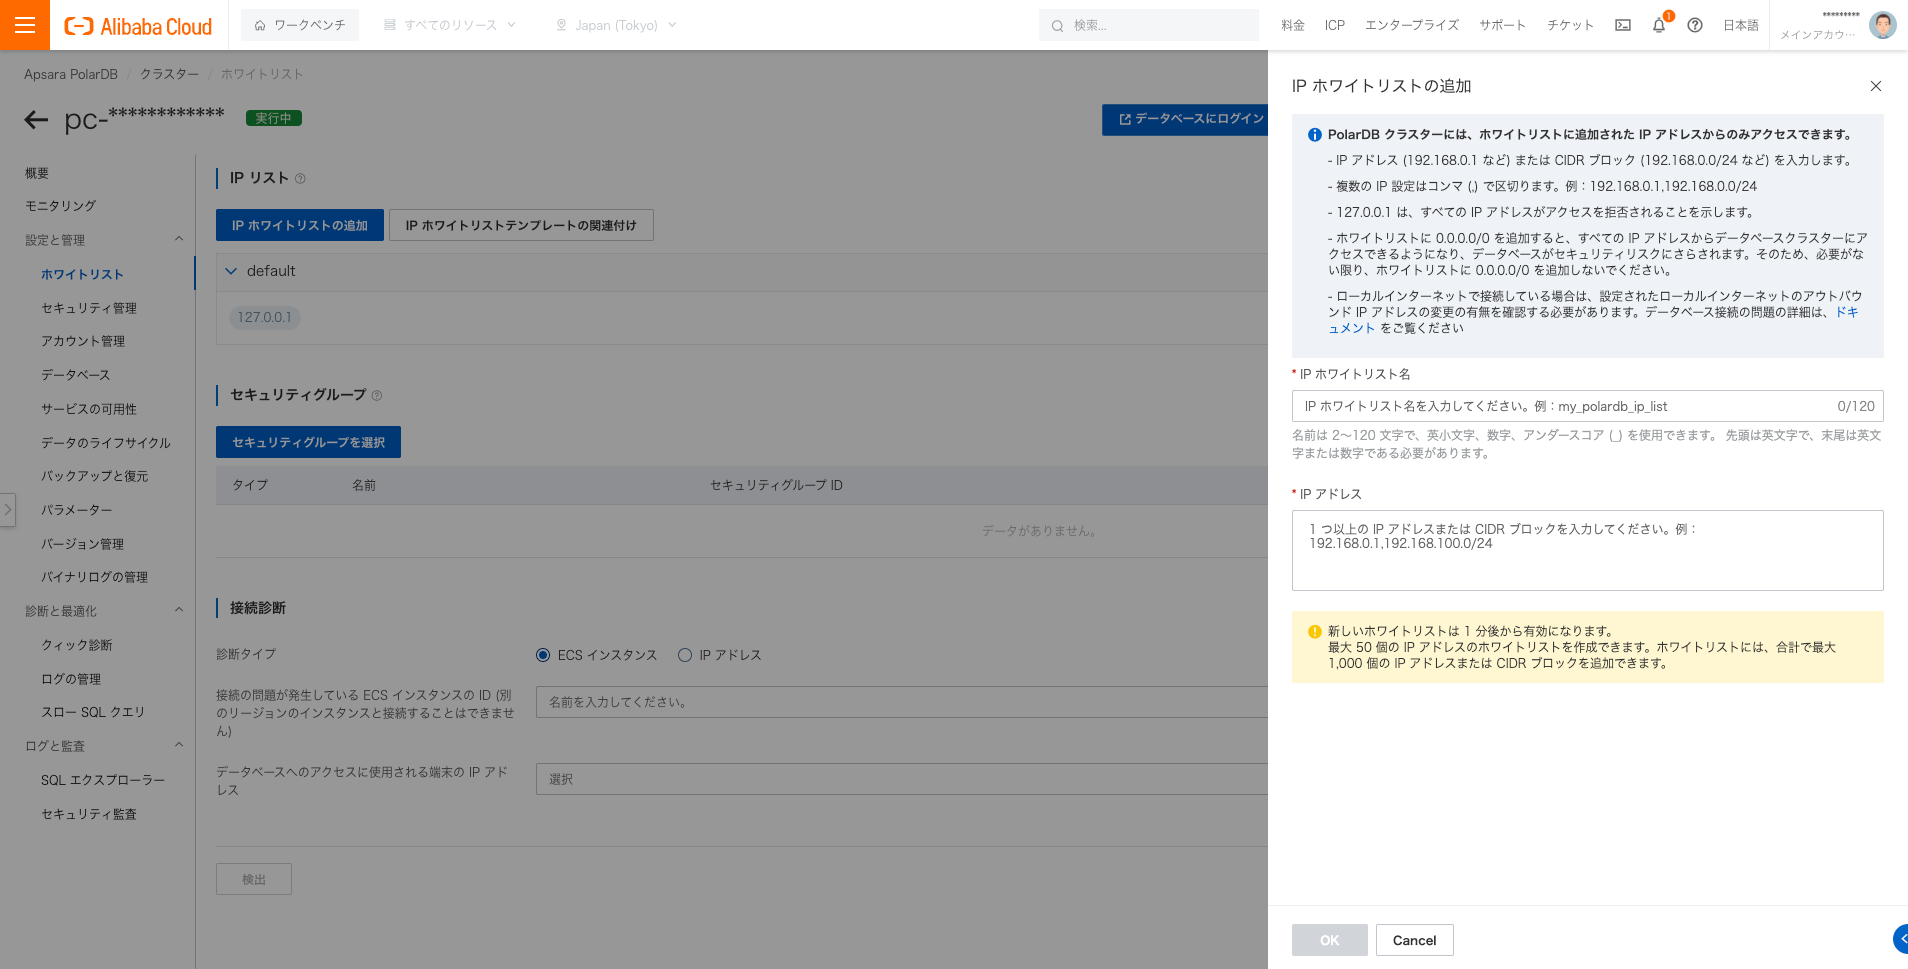Viewport: 1908px width, 969px height.
Task: Open クイック診断 in sidebar
Action: point(77,645)
